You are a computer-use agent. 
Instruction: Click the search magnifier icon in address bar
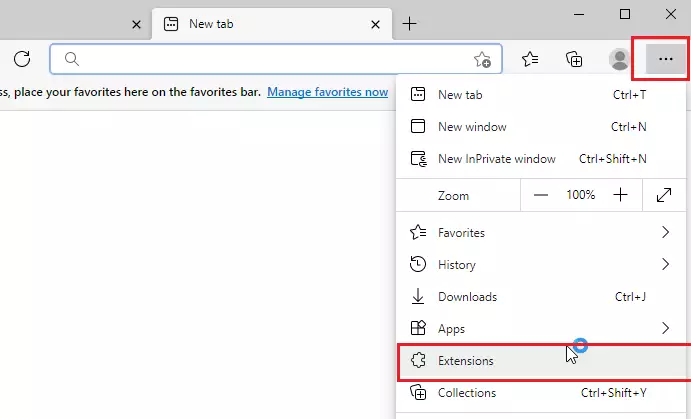tap(72, 59)
